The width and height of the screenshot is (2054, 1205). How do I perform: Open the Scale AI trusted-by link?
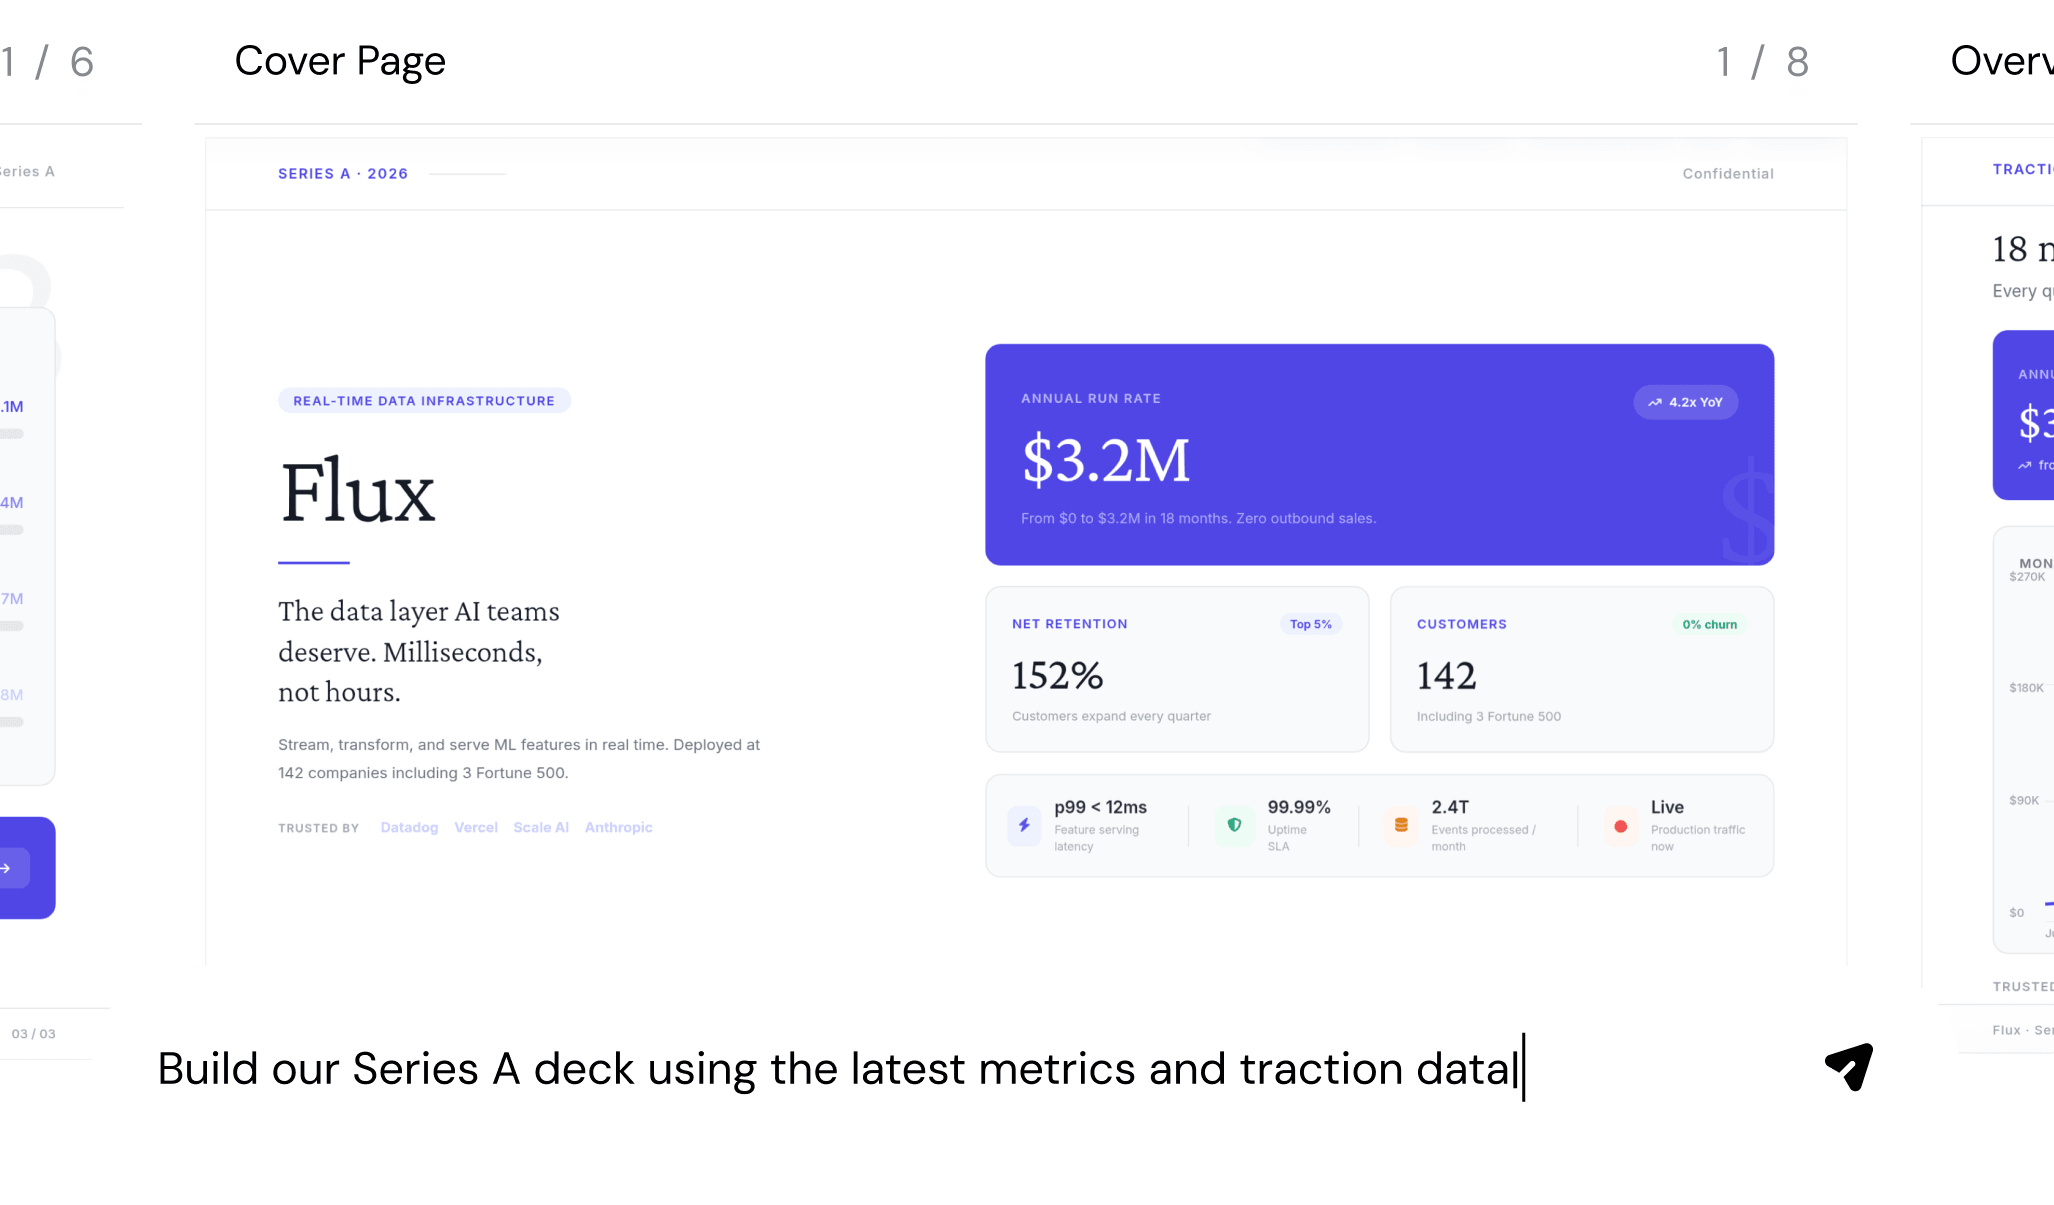pos(541,828)
